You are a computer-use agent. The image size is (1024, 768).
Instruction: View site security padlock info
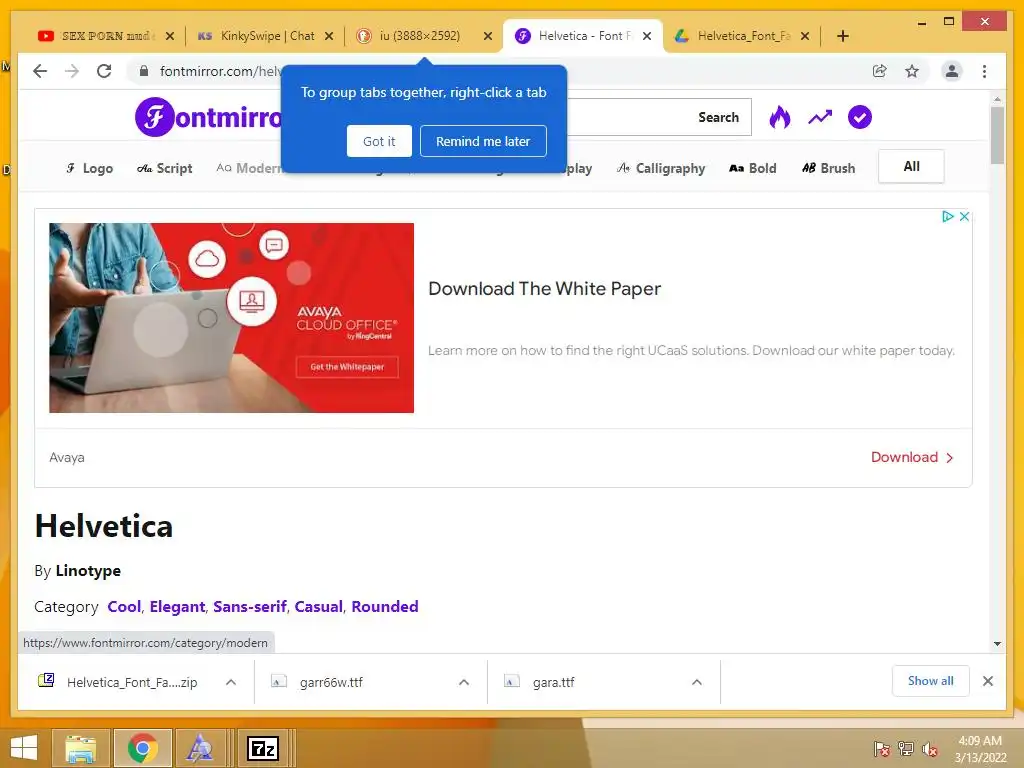pyautogui.click(x=144, y=71)
